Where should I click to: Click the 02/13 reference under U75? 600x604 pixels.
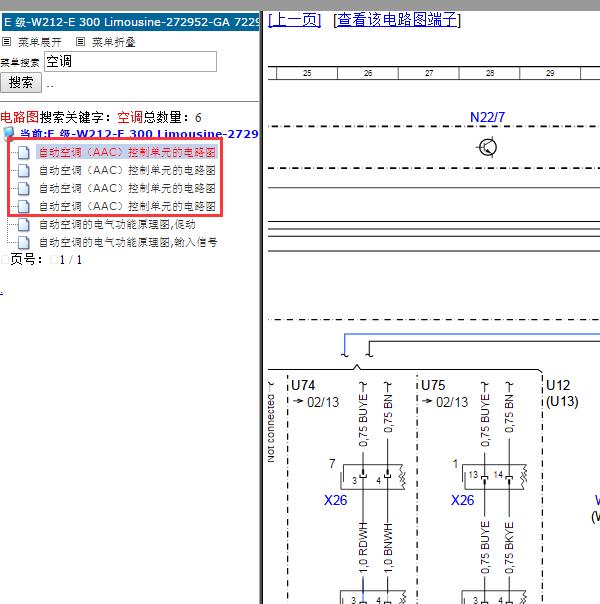[452, 402]
